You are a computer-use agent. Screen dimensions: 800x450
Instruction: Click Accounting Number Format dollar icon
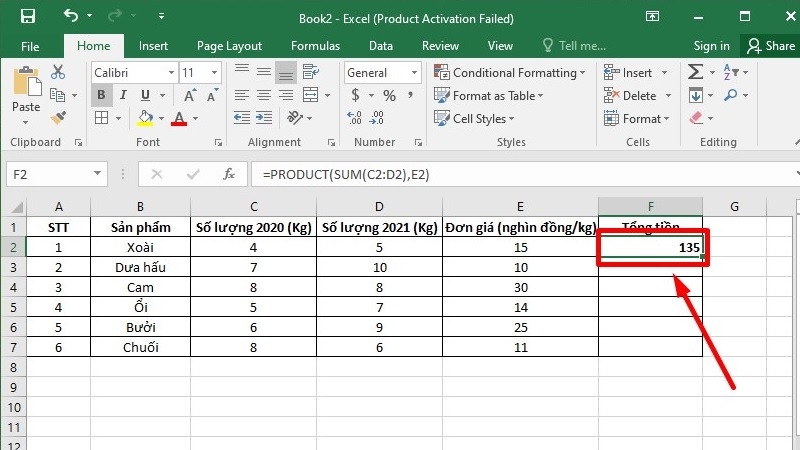point(356,95)
